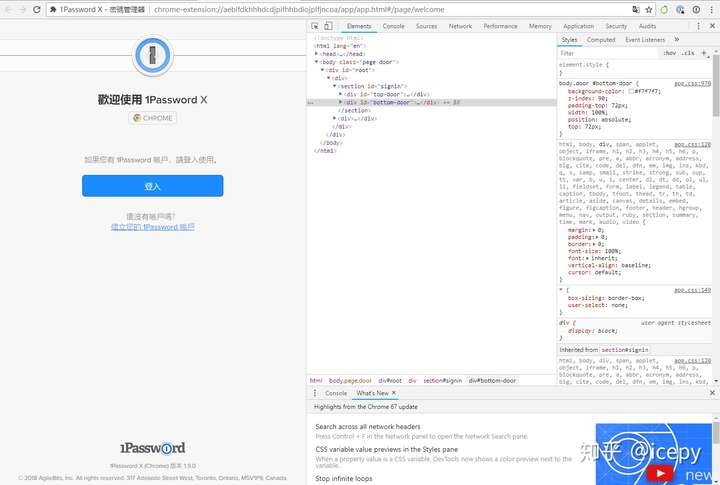Expand the div id bottom-door node
The image size is (720, 485).
[x=340, y=102]
